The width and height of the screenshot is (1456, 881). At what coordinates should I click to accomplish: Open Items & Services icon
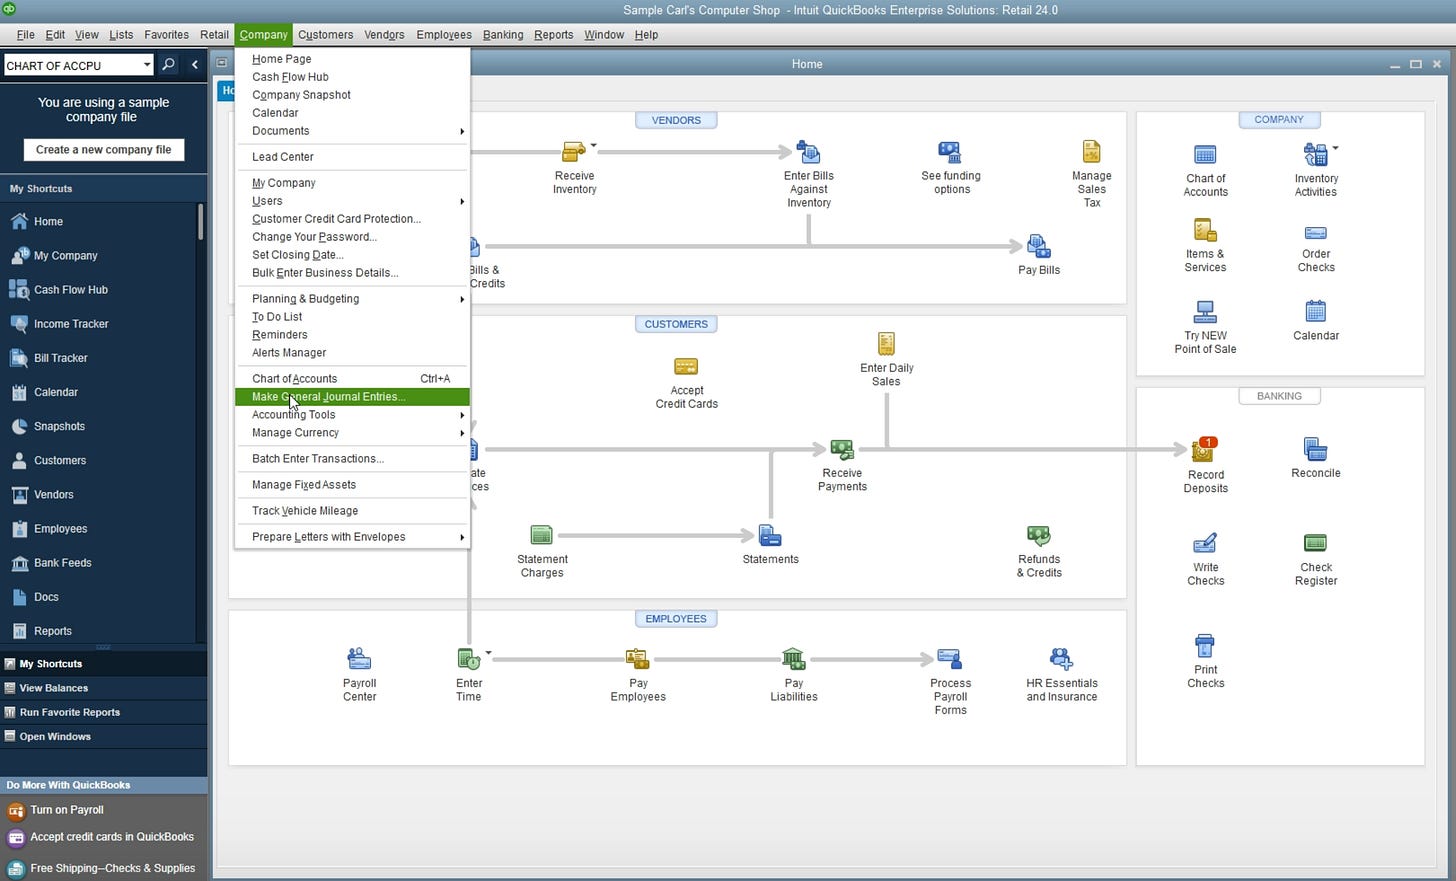coord(1205,231)
